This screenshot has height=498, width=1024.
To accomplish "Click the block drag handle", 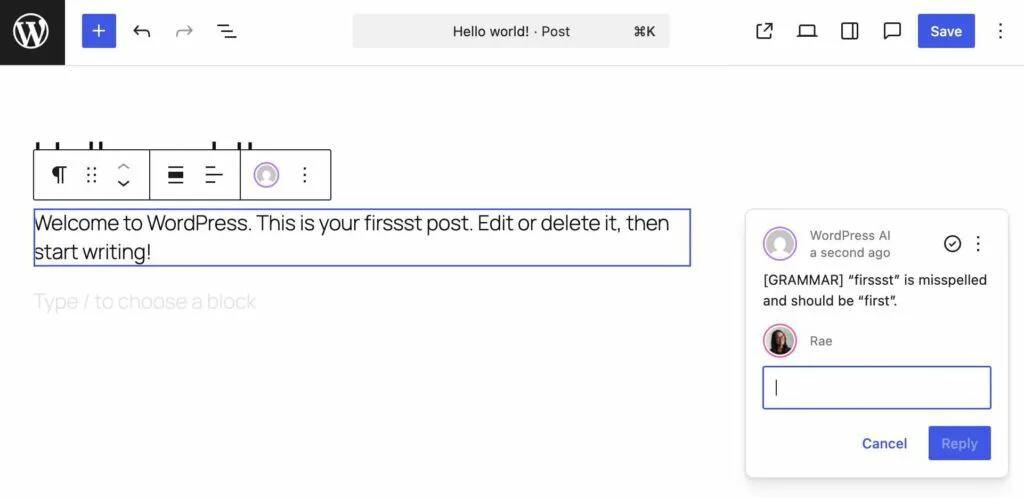I will coord(91,175).
